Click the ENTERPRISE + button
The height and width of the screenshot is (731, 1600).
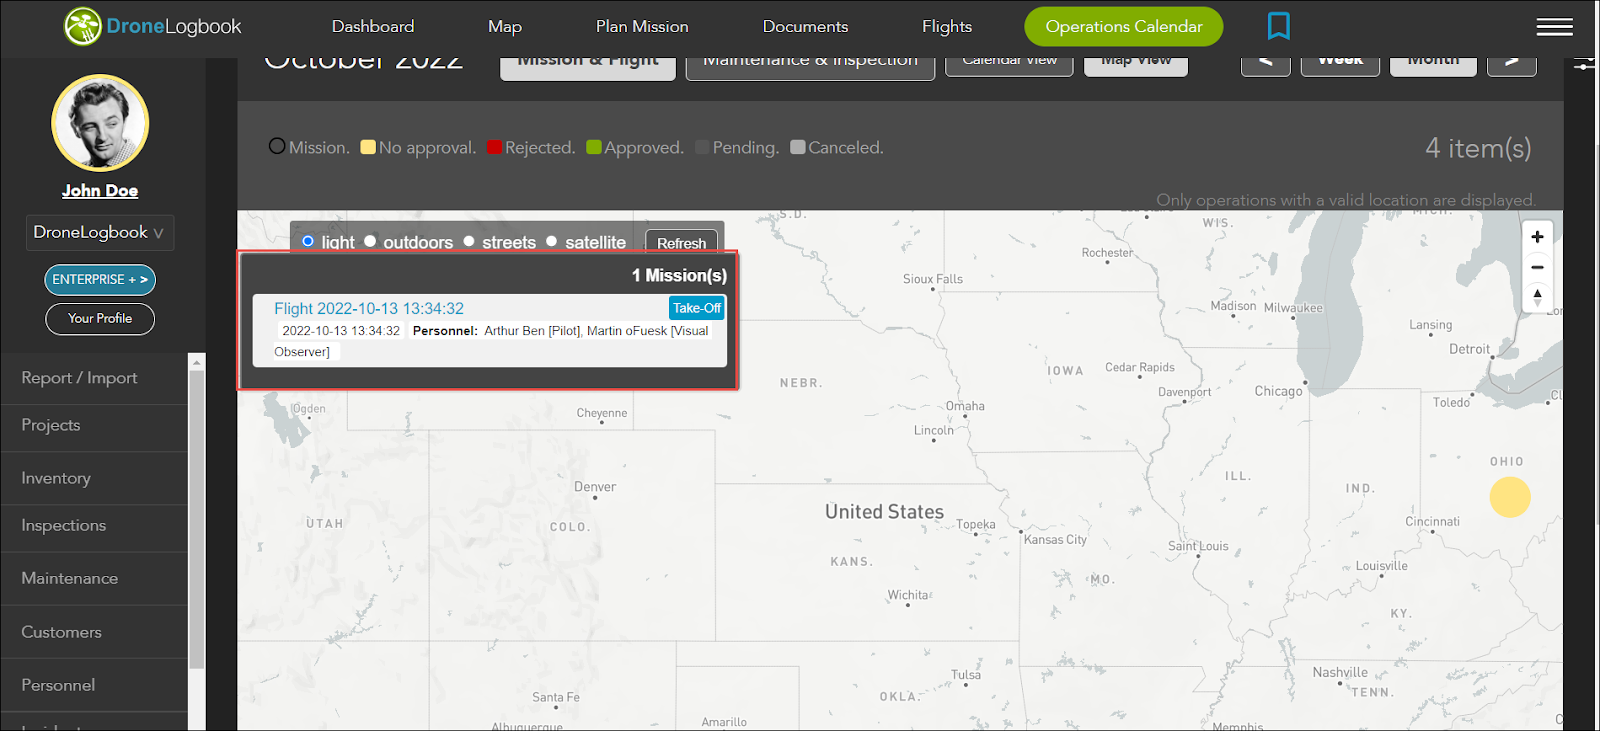(x=100, y=280)
